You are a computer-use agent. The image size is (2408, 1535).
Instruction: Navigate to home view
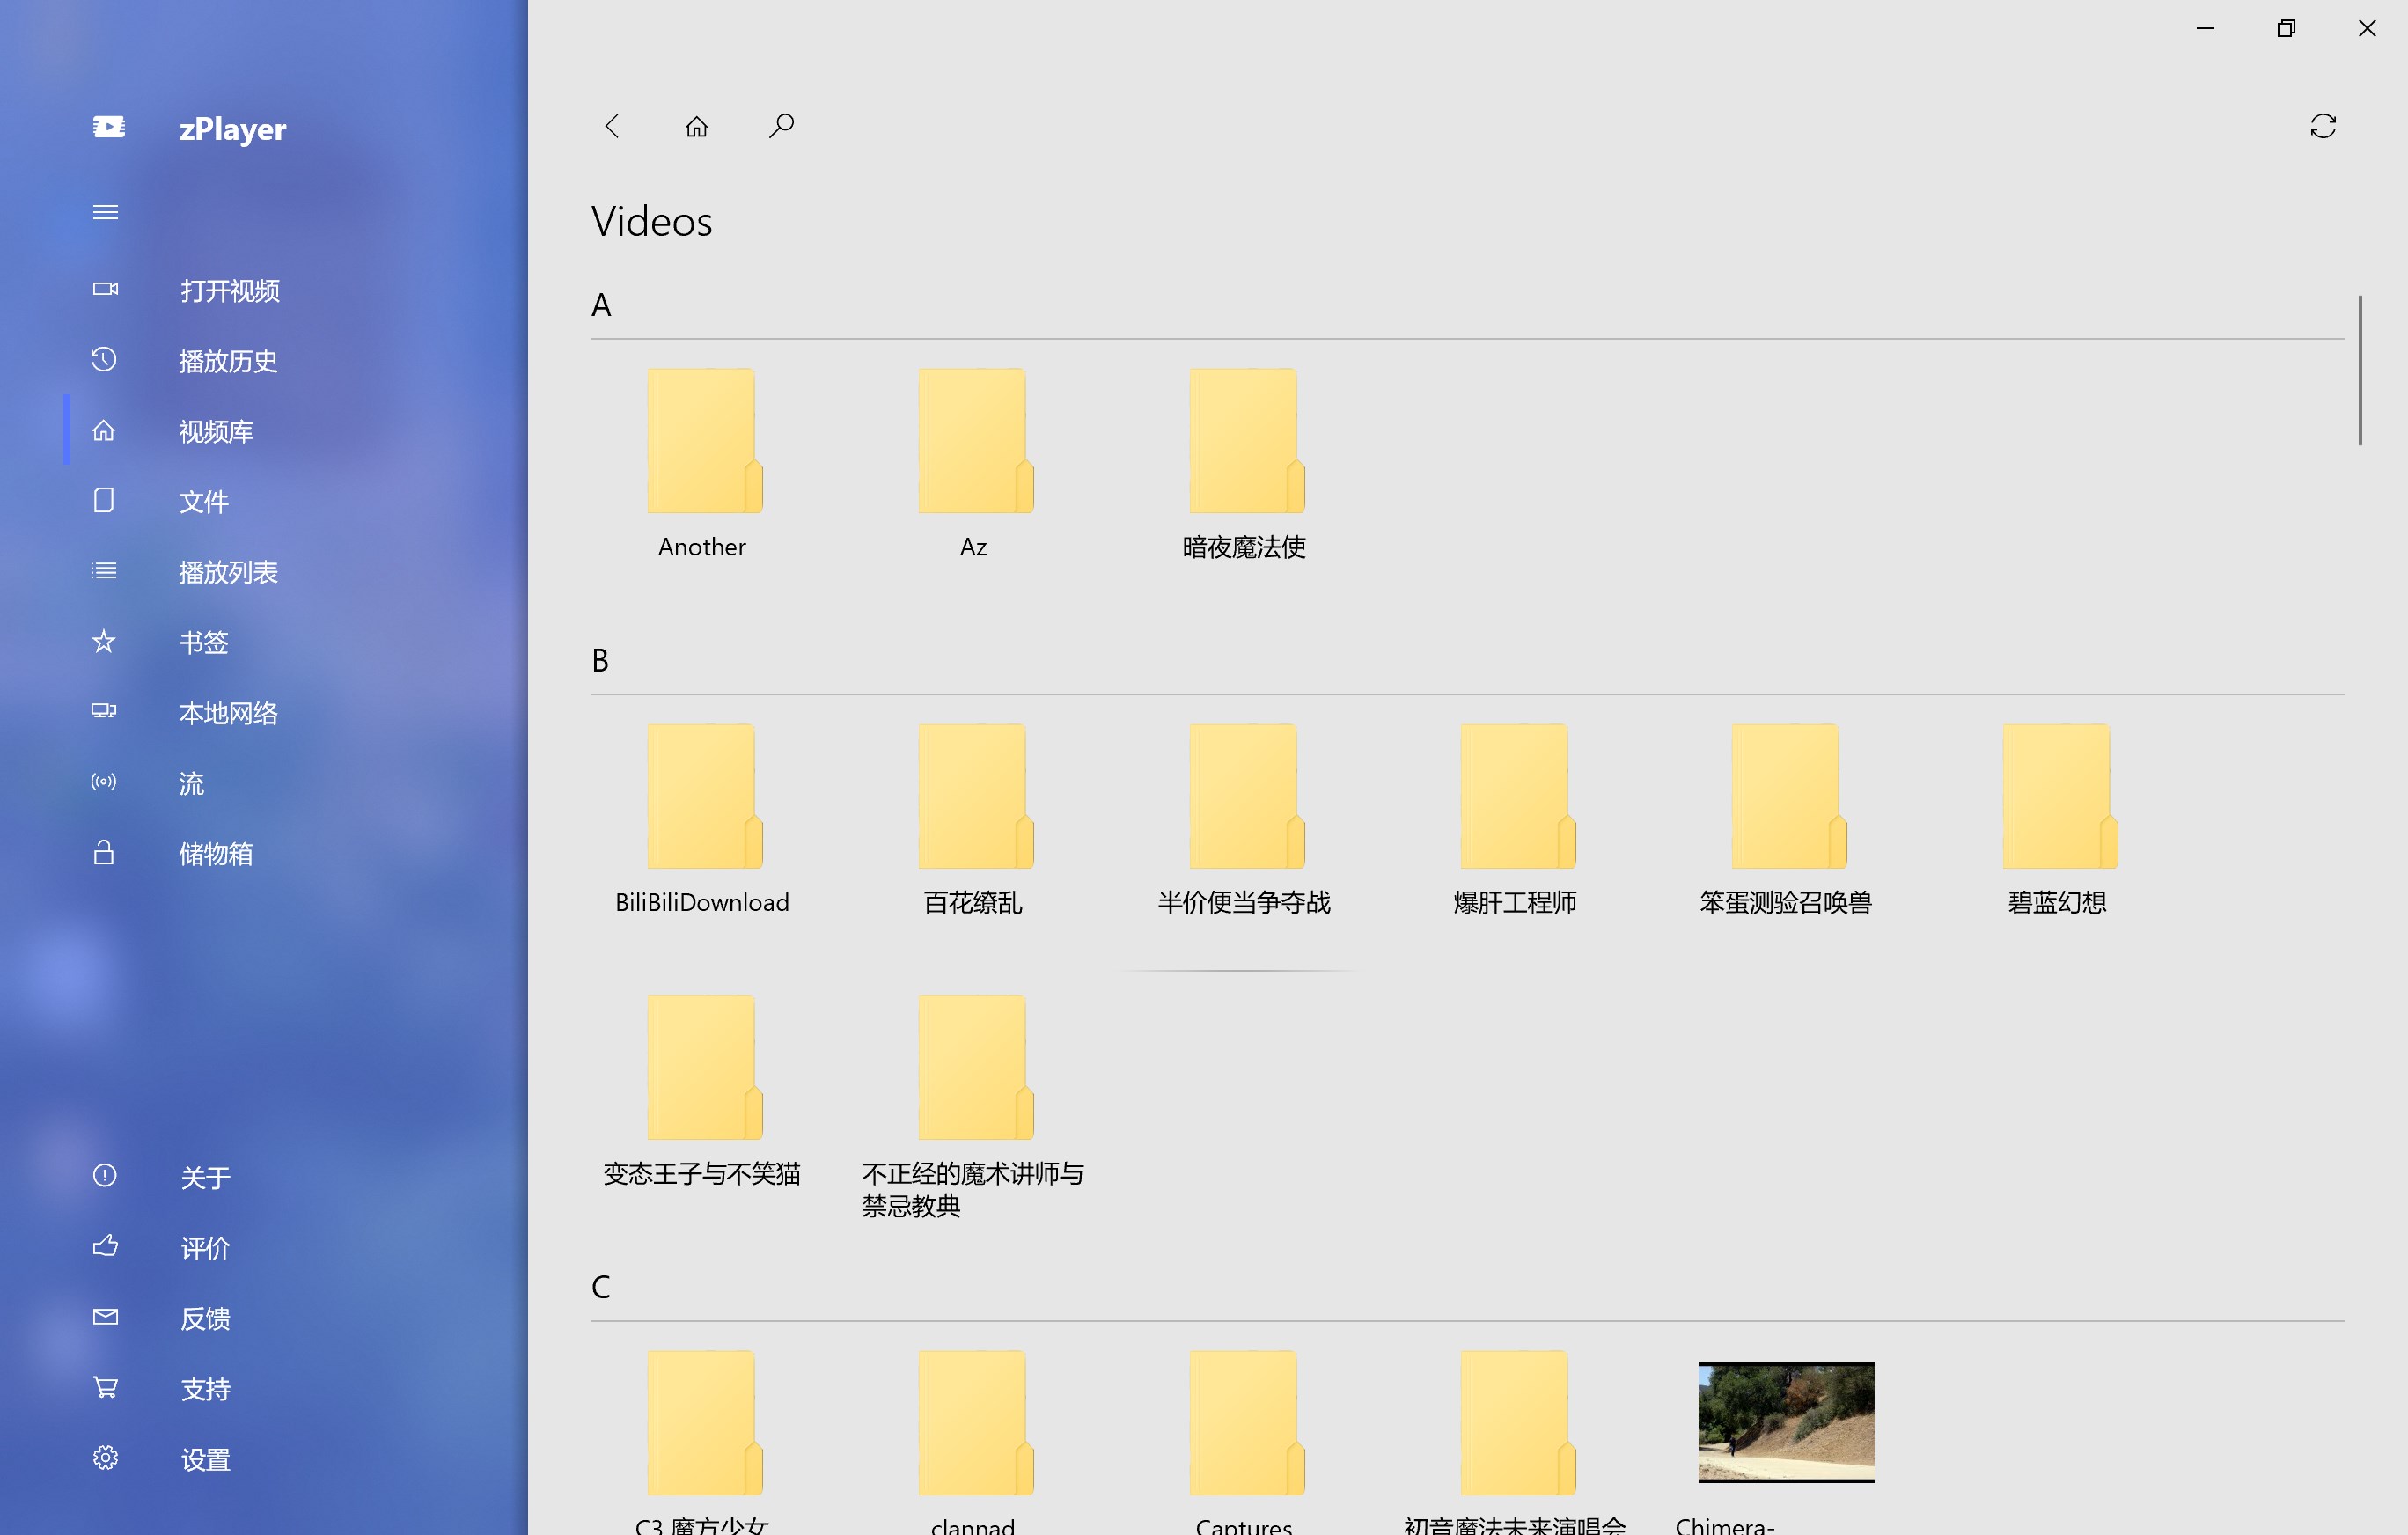[696, 126]
